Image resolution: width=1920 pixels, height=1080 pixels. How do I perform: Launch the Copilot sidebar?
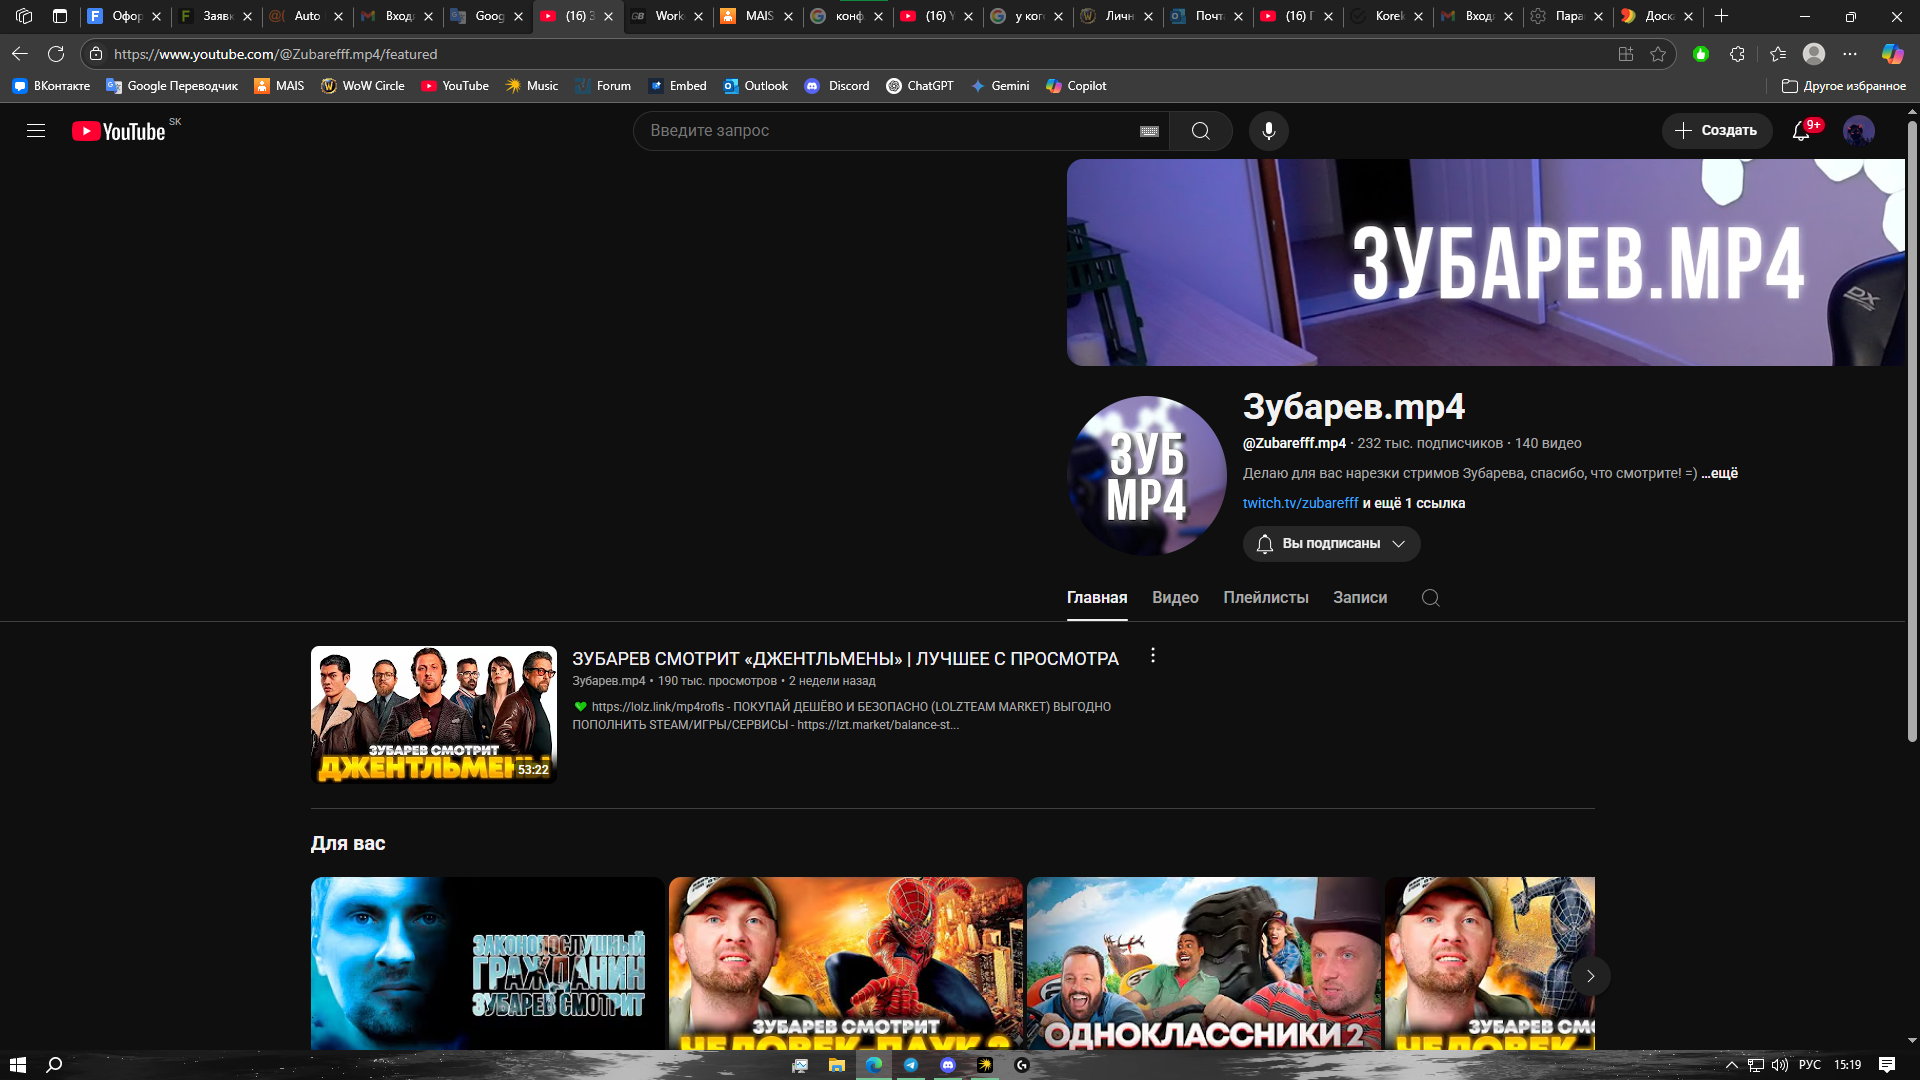pos(1892,54)
